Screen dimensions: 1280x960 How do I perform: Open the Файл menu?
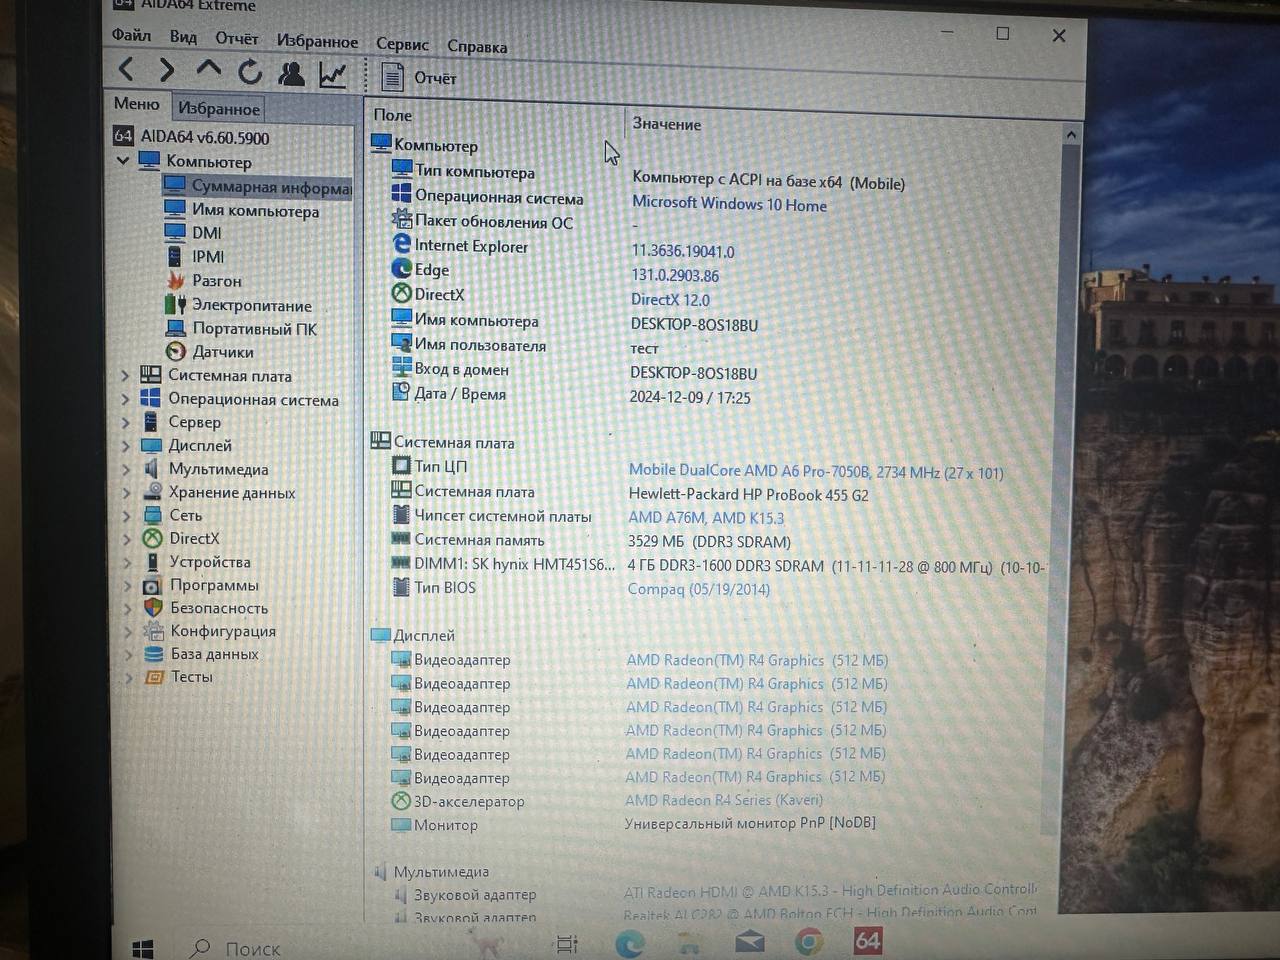(x=131, y=35)
